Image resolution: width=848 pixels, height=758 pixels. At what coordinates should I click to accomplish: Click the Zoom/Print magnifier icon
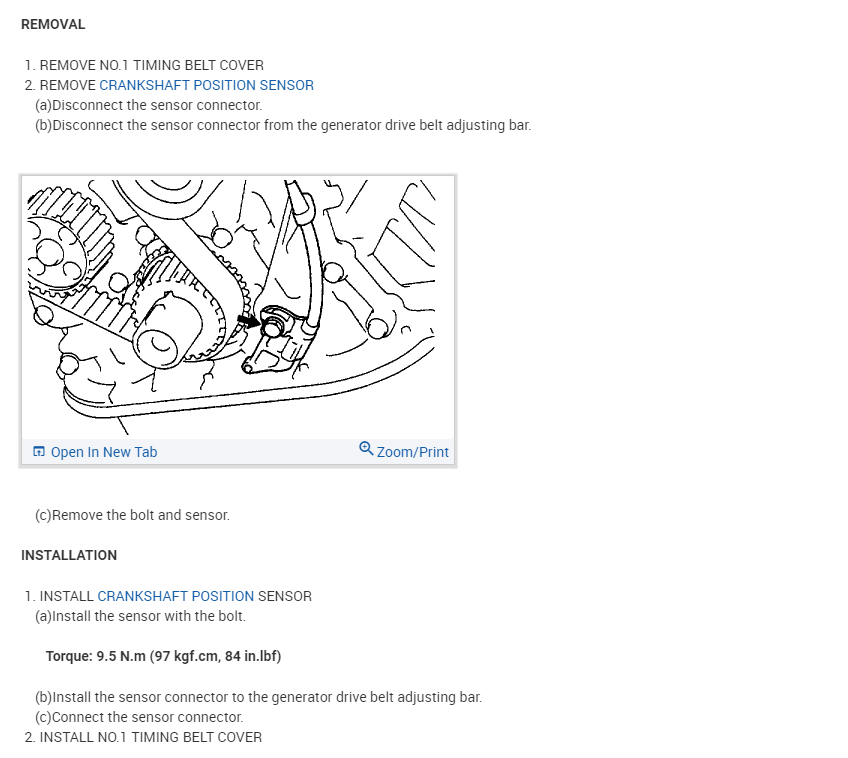[x=366, y=449]
